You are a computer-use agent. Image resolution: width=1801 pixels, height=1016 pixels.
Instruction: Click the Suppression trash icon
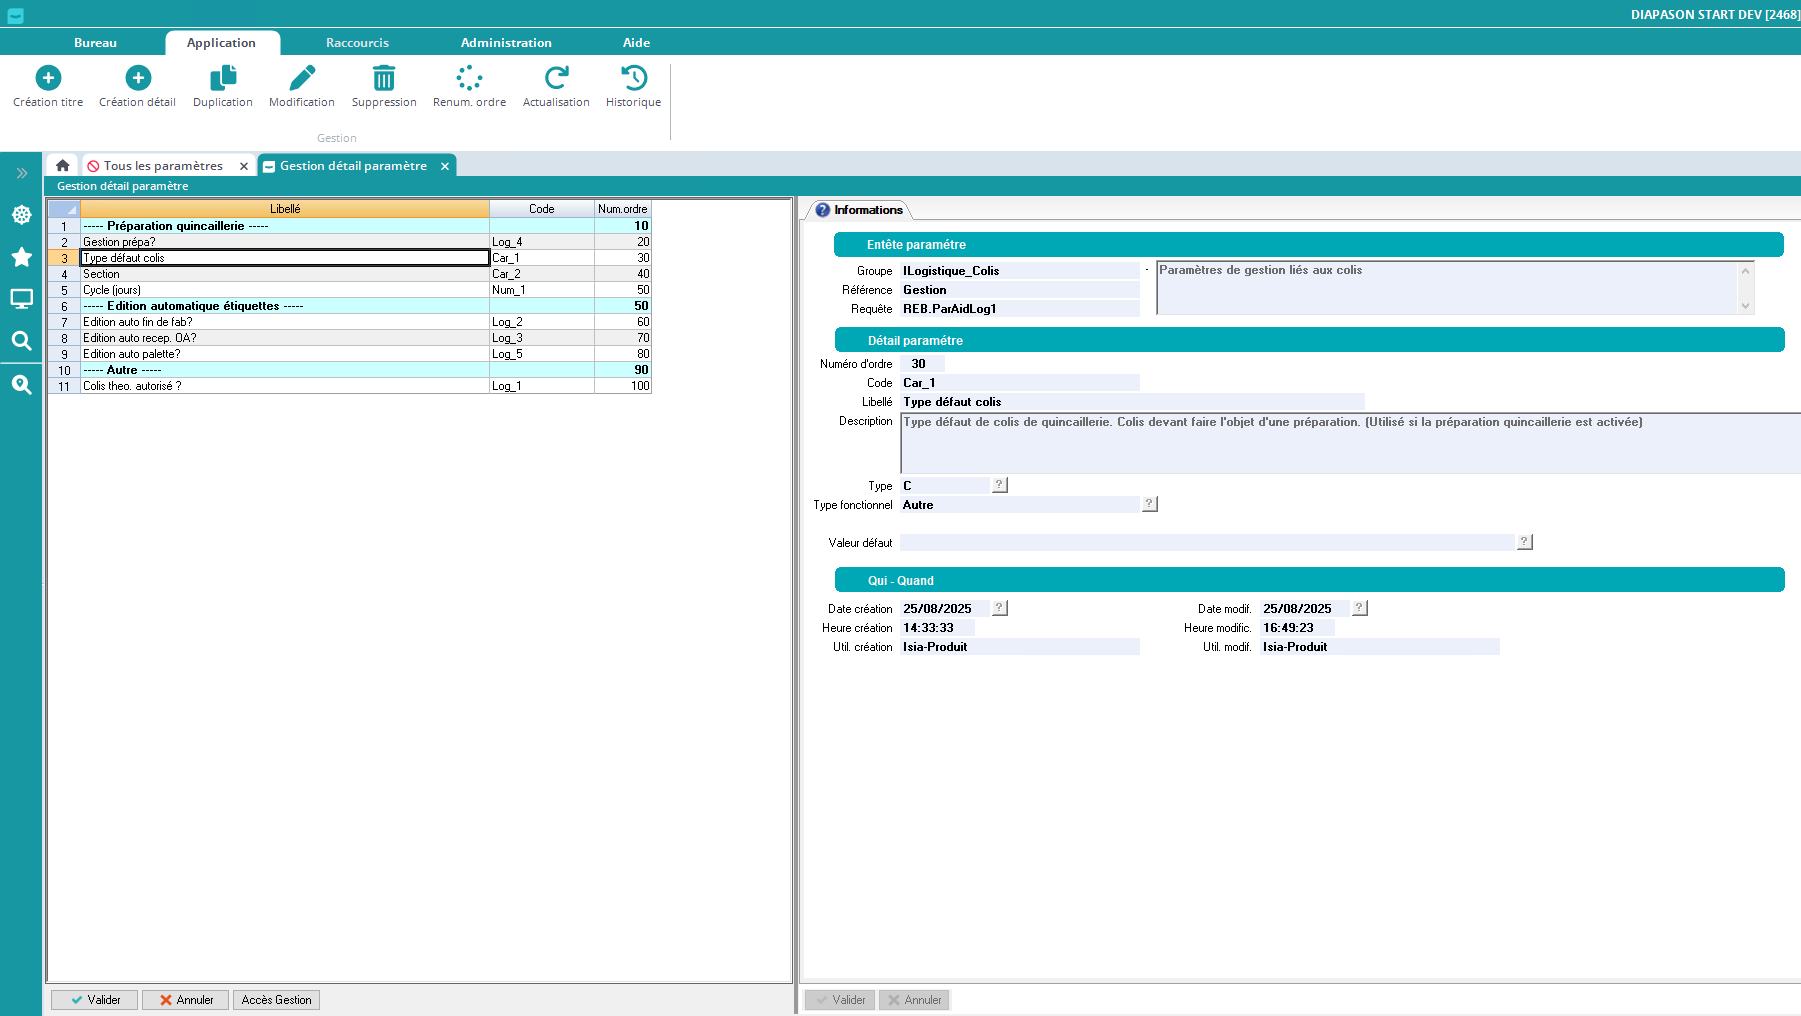click(x=384, y=78)
